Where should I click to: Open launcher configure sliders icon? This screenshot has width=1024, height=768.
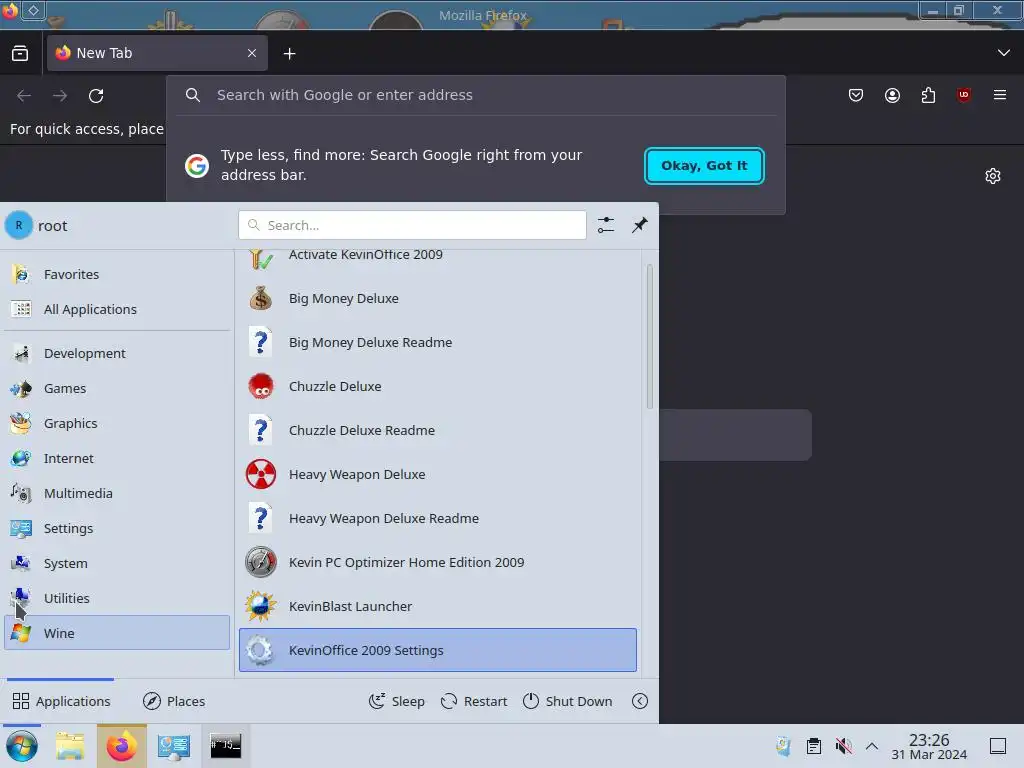606,225
